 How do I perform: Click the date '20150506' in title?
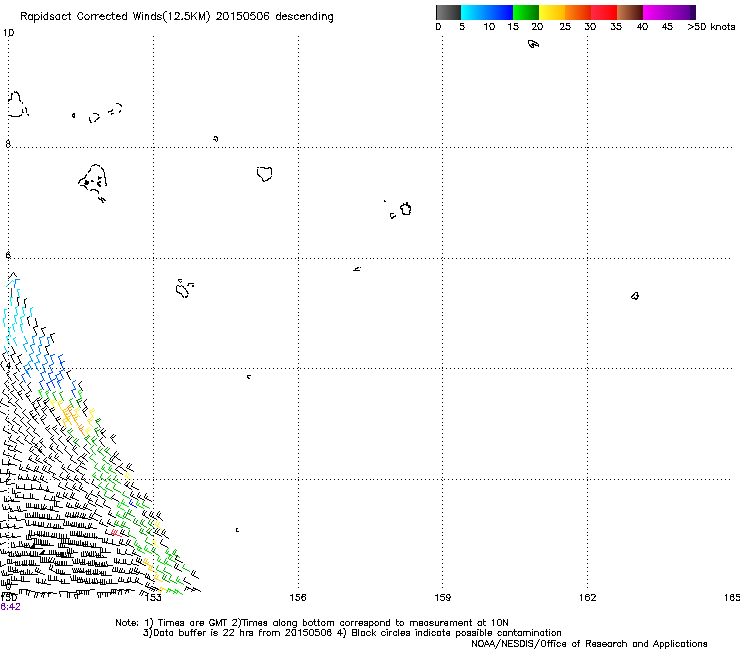point(242,16)
